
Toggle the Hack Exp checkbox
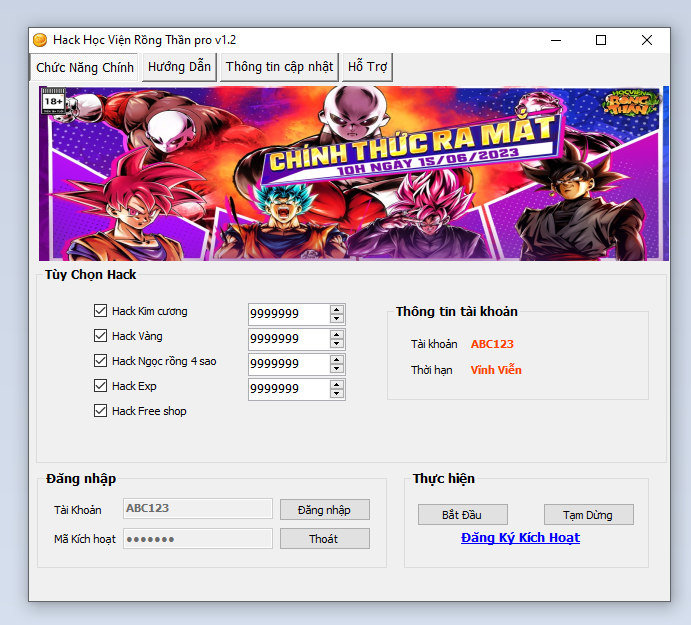100,386
